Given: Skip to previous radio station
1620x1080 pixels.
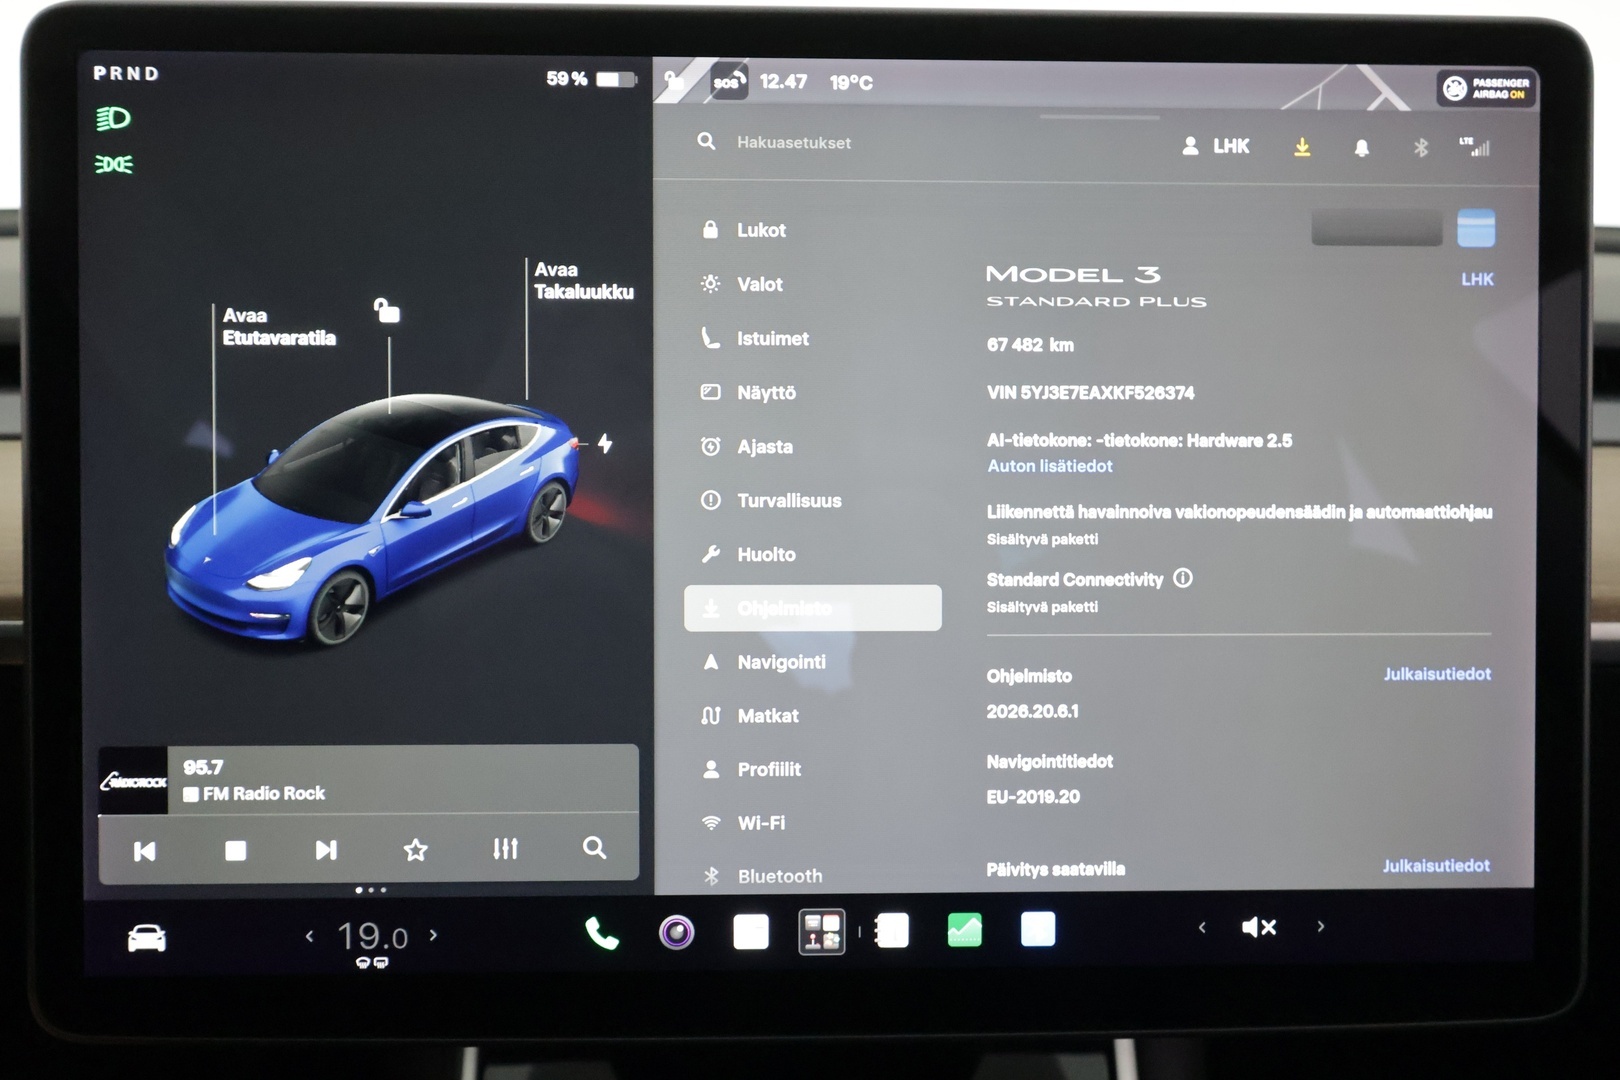Looking at the screenshot, I should [144, 851].
